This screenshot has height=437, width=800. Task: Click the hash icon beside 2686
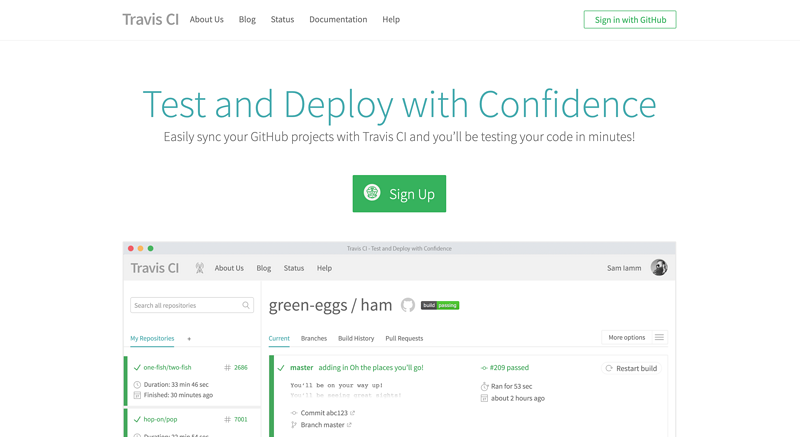click(x=228, y=367)
